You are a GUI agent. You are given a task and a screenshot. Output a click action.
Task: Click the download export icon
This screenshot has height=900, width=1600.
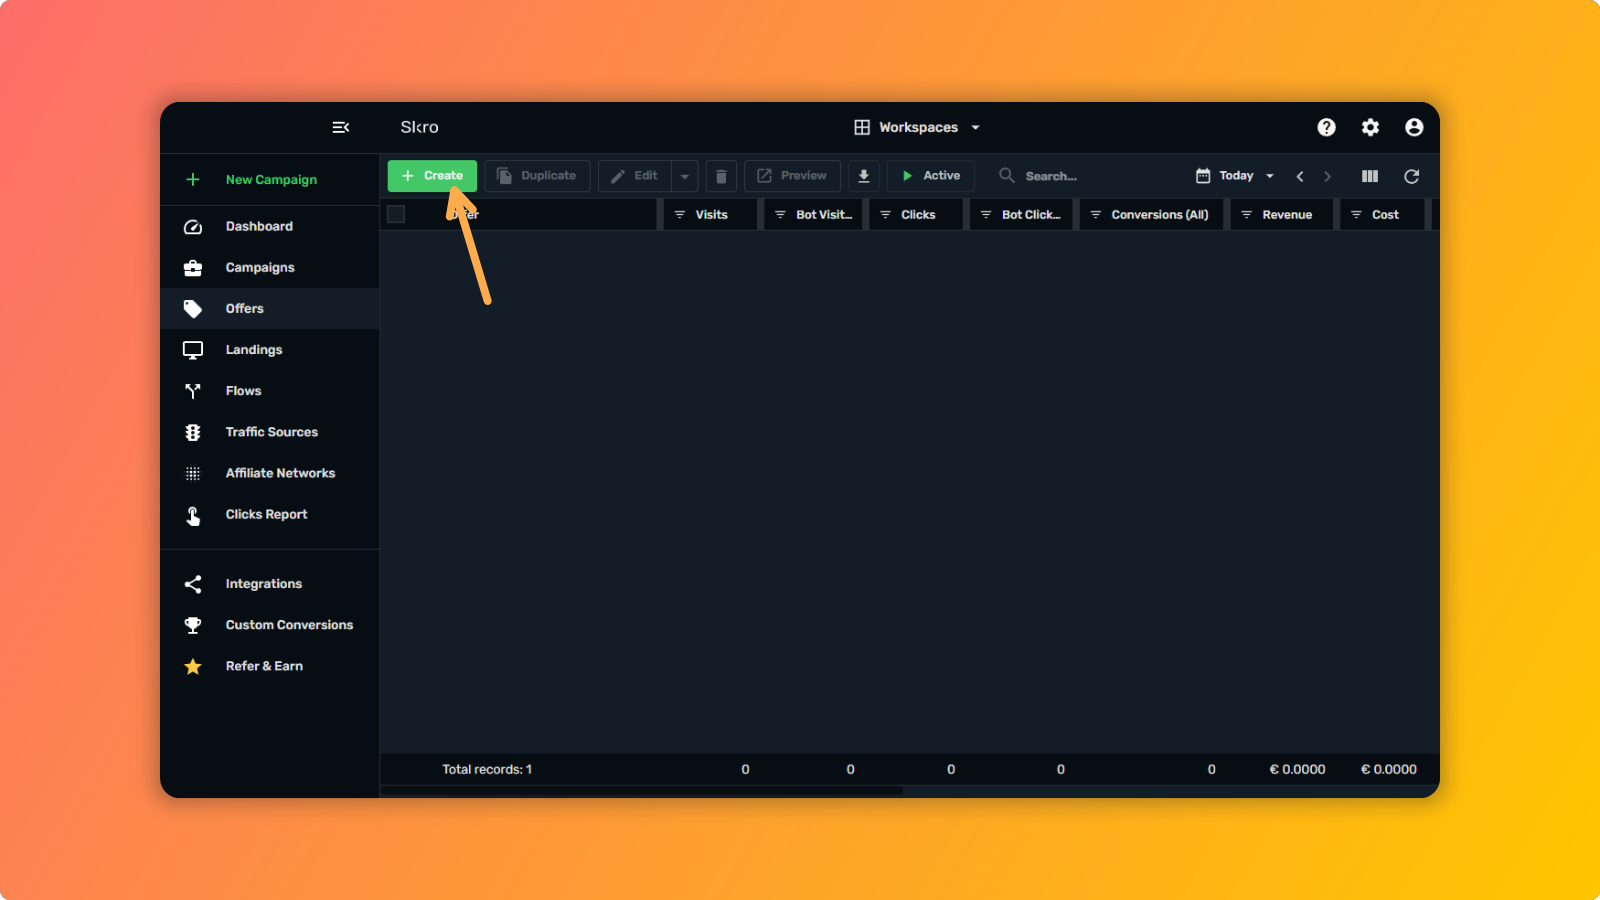(864, 176)
